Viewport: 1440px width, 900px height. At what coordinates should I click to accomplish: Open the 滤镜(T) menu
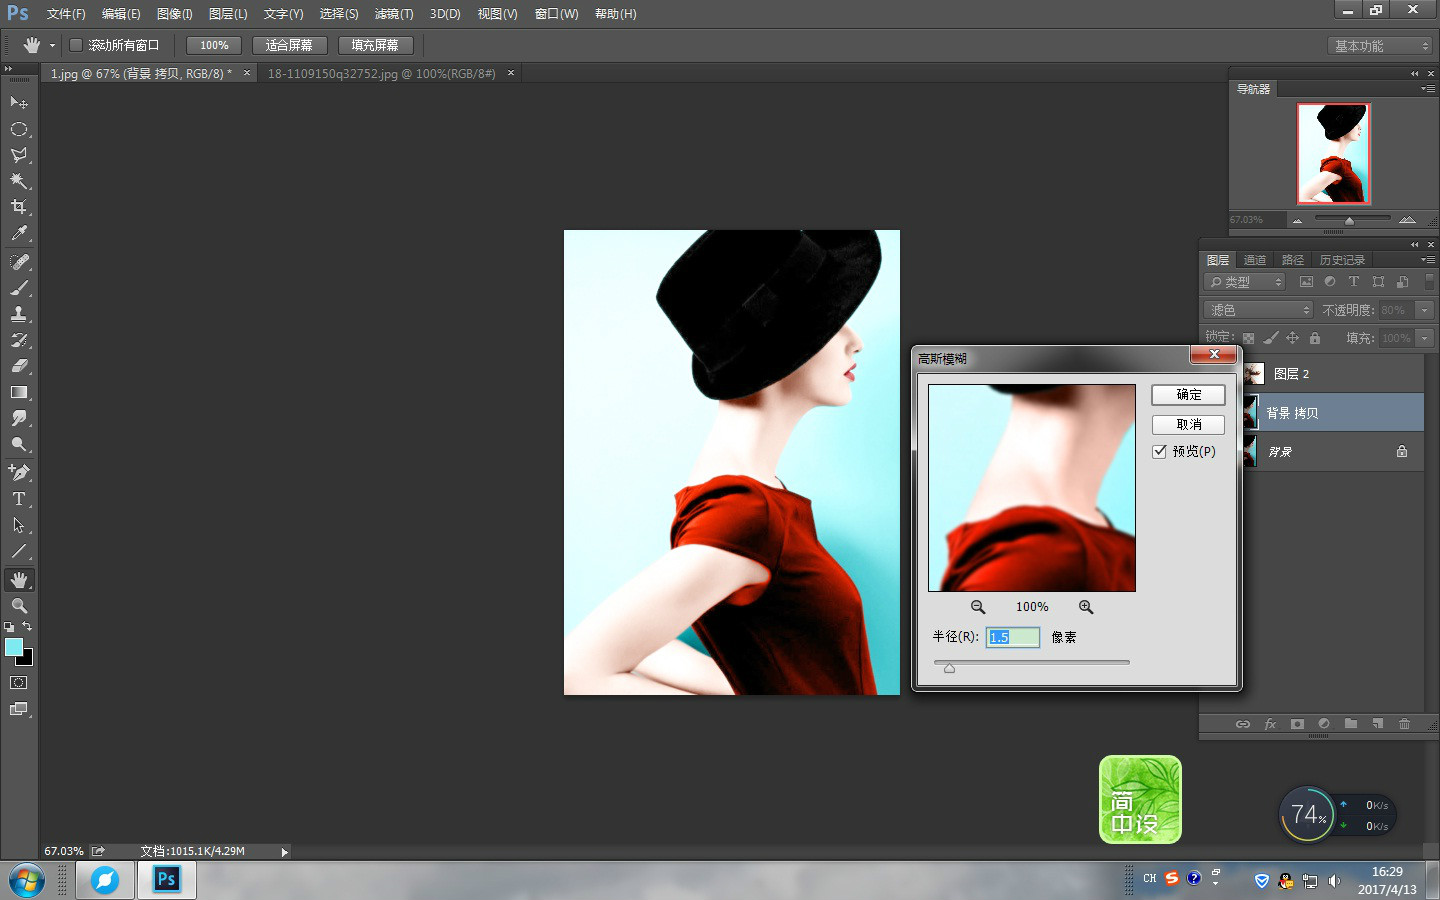393,14
